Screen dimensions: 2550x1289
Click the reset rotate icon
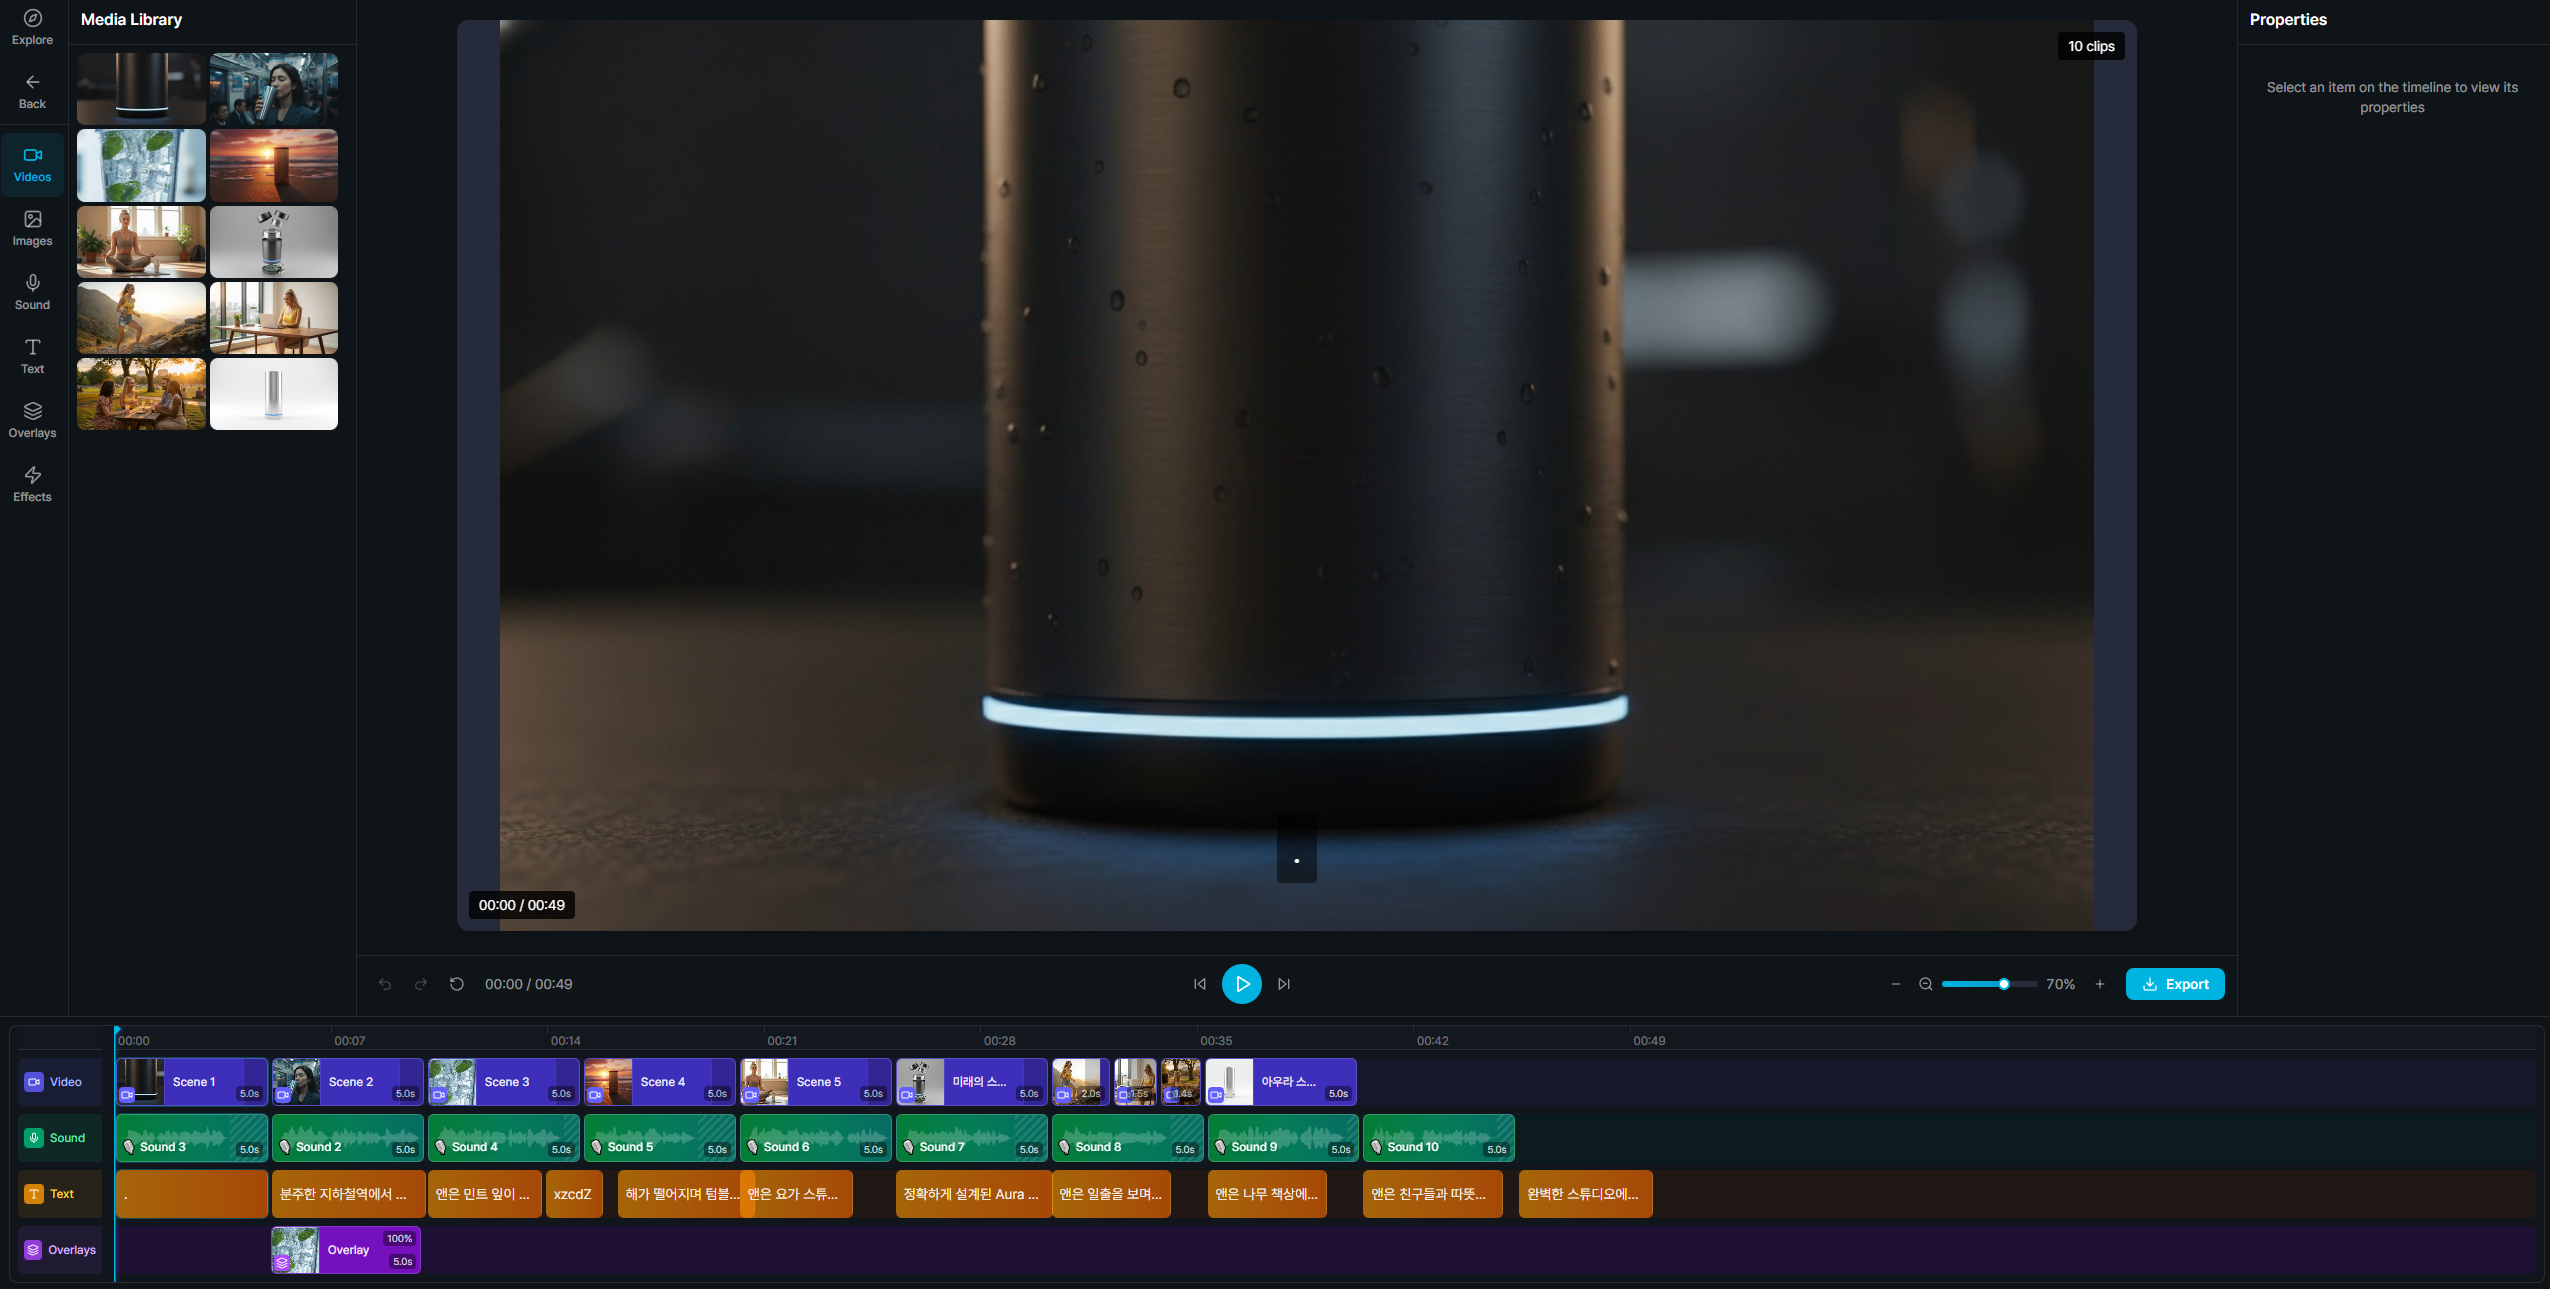point(457,984)
